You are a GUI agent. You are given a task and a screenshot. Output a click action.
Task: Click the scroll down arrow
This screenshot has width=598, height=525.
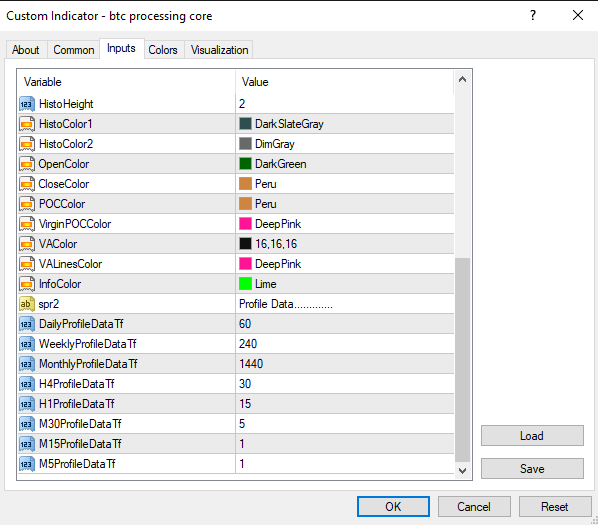click(x=463, y=471)
